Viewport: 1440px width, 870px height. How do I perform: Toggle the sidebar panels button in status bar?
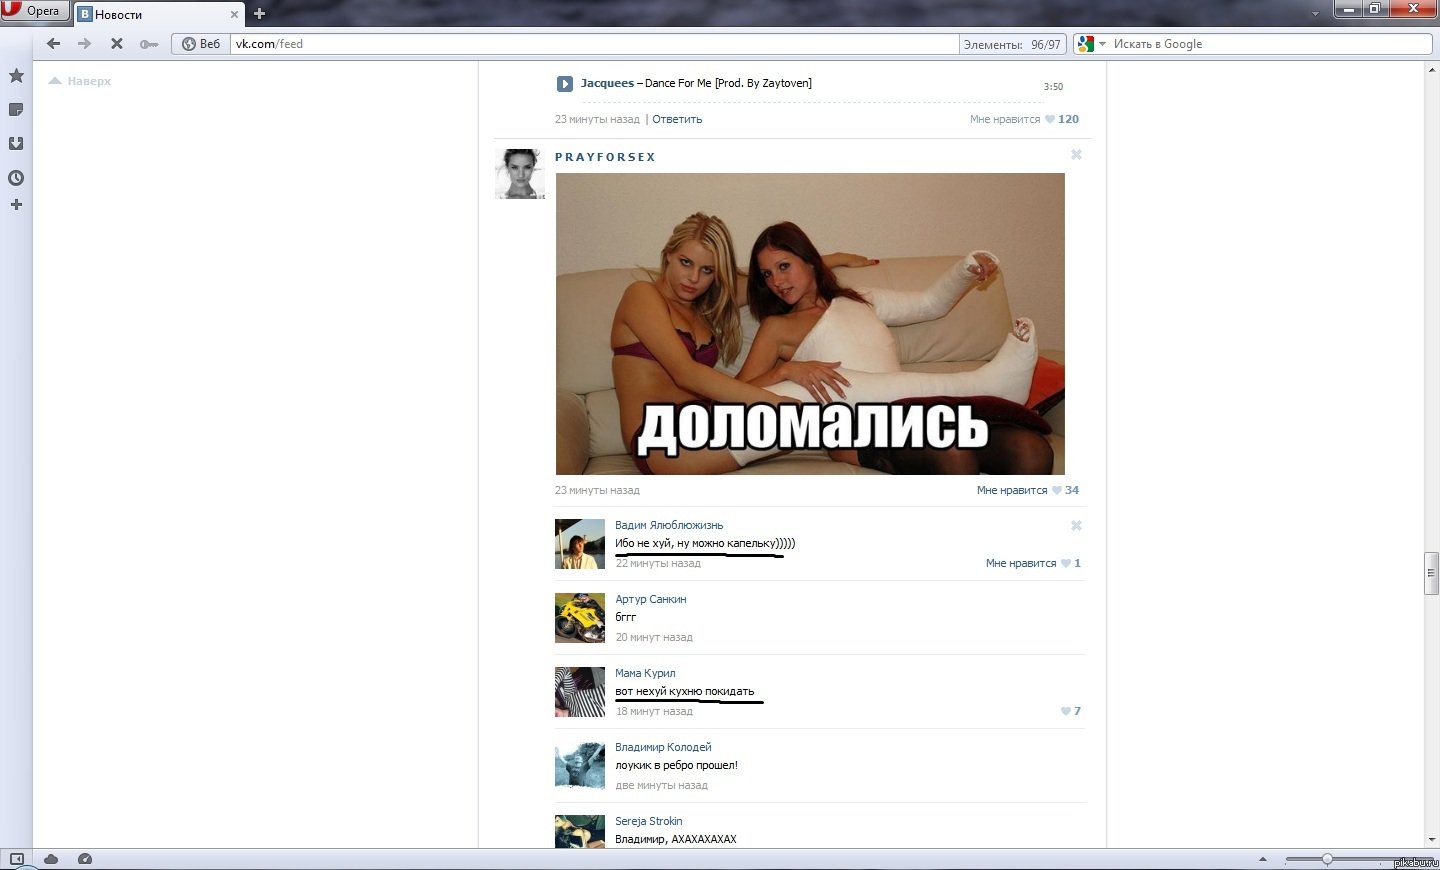pos(16,859)
